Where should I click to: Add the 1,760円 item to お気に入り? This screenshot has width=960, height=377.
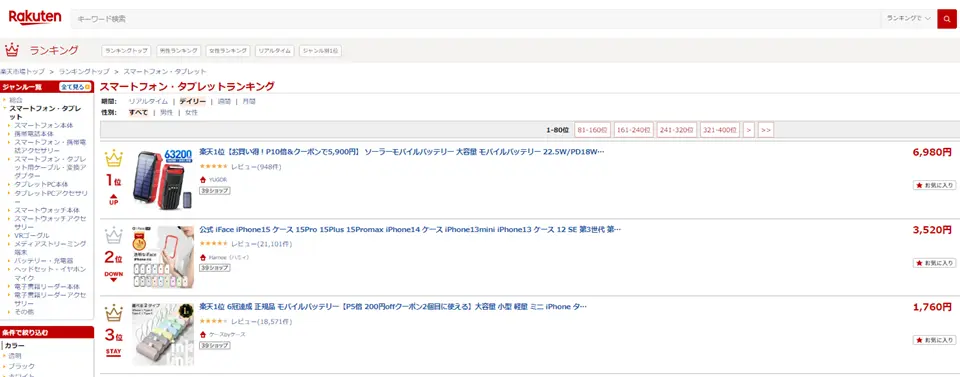[x=934, y=340]
